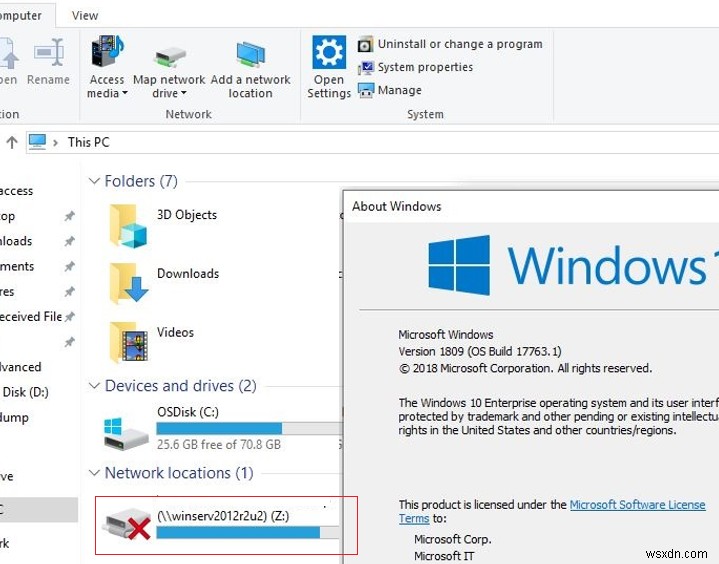Select Disk (D:) in navigation pane
Viewport: 719px width, 564px height.
tap(25, 392)
